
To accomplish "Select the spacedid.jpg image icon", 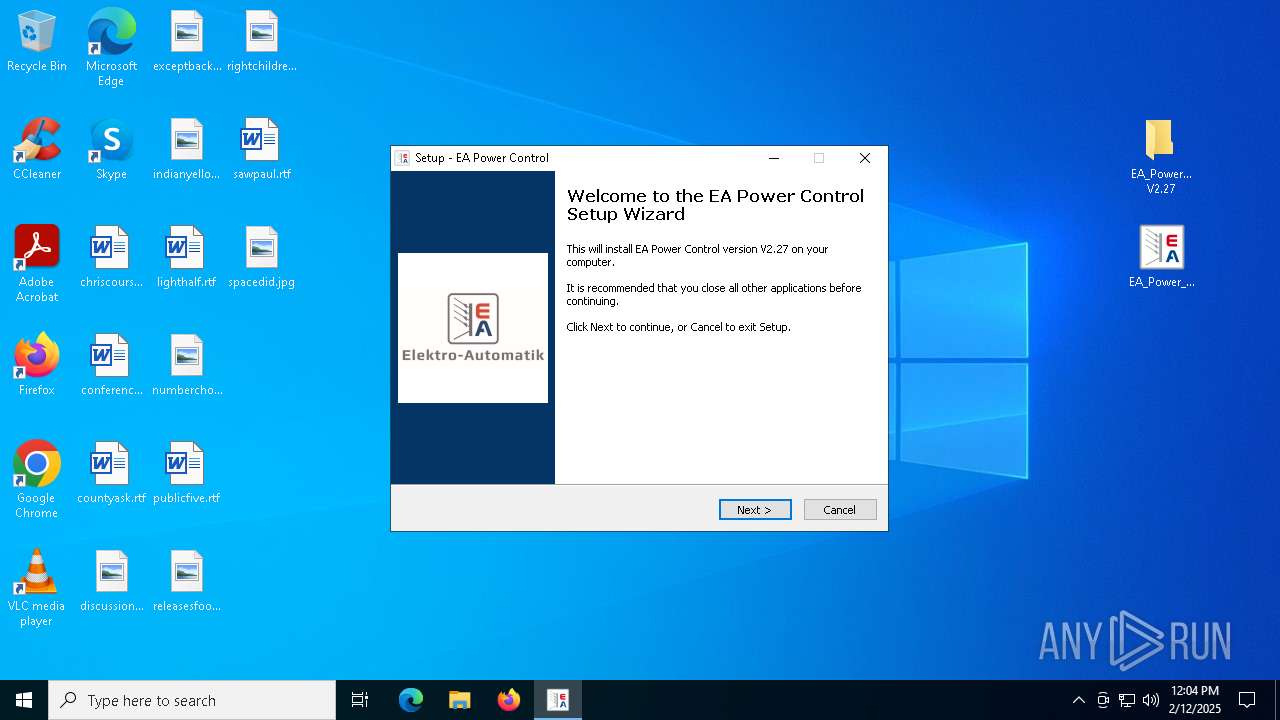I will [x=262, y=258].
